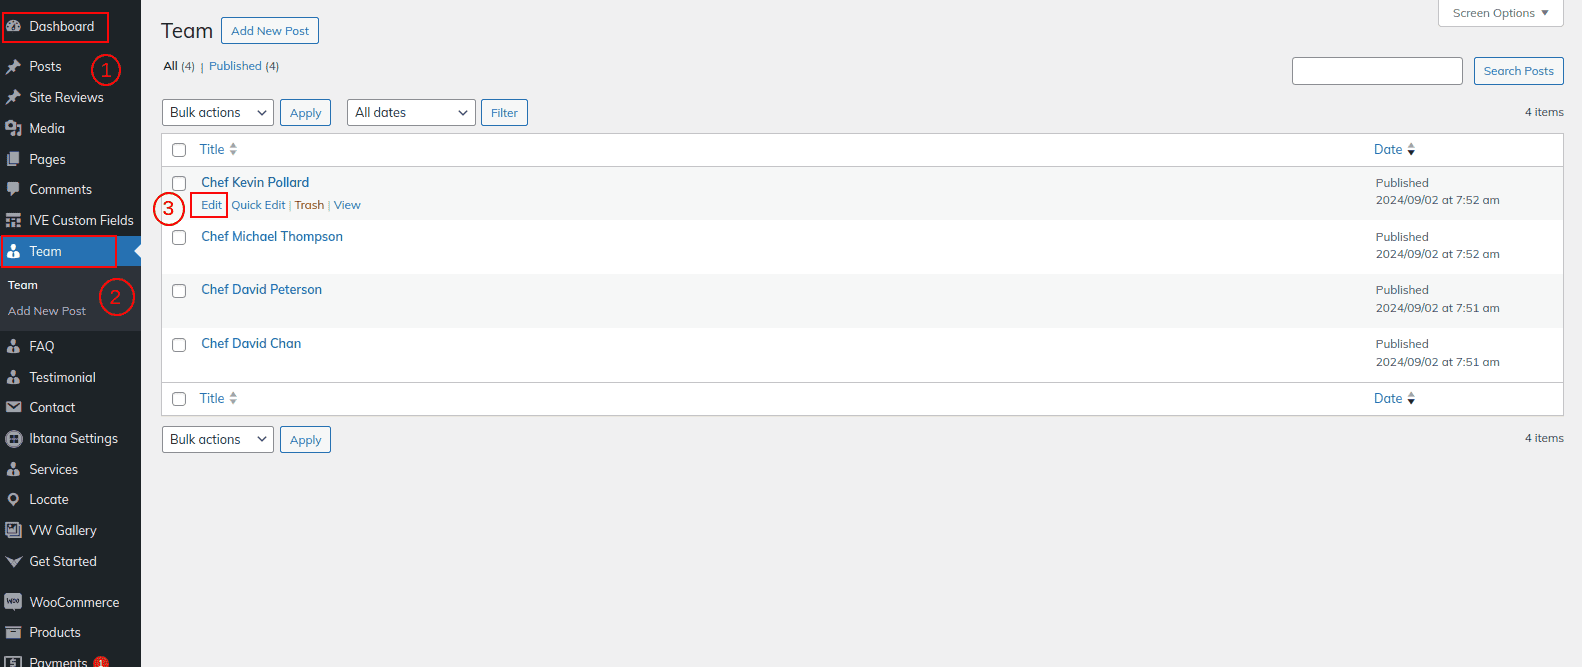The height and width of the screenshot is (667, 1582).
Task: Click the Locate map pin icon
Action: point(13,499)
